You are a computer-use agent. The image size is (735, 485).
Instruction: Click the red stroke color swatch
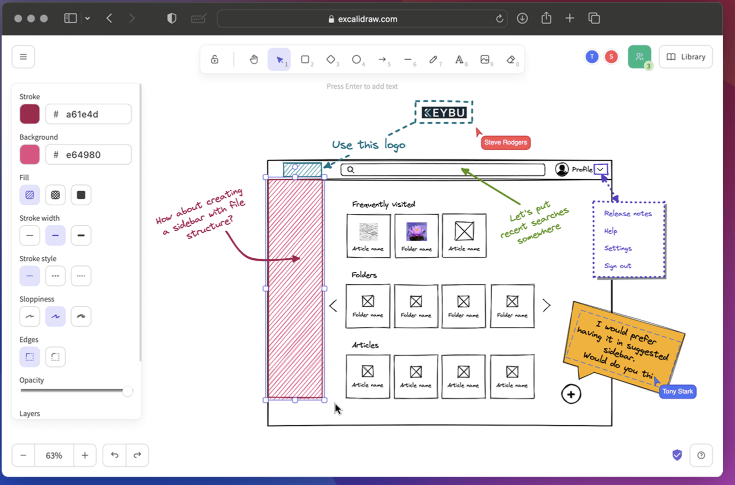tap(30, 114)
